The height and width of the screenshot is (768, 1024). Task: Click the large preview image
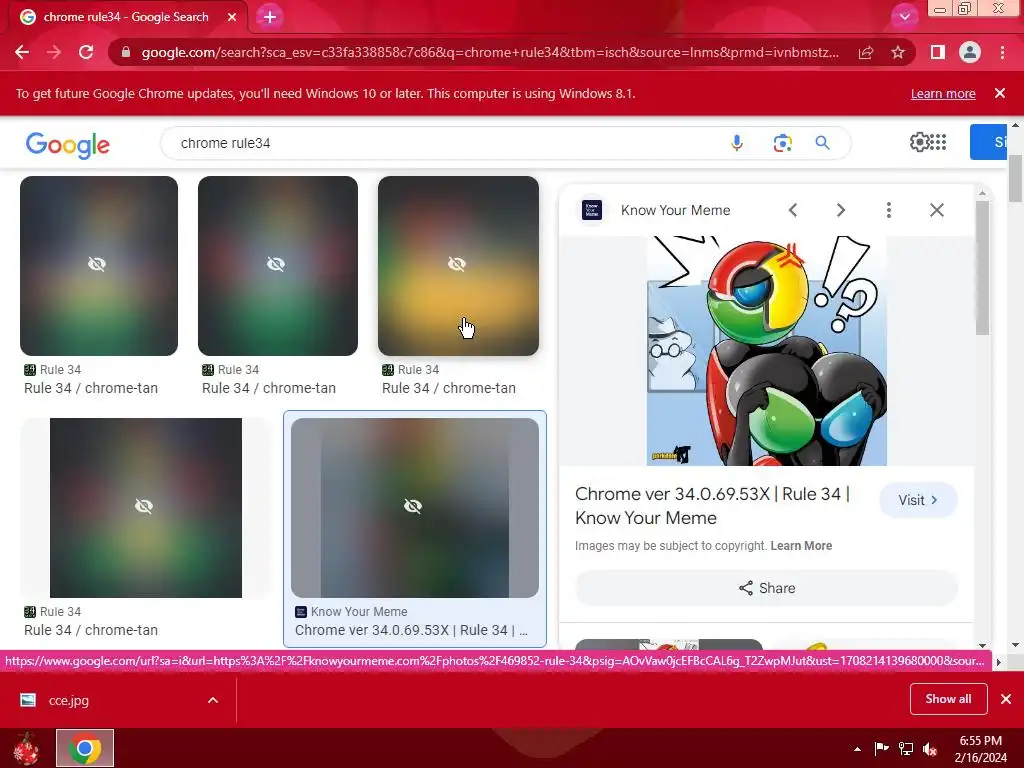coord(767,351)
